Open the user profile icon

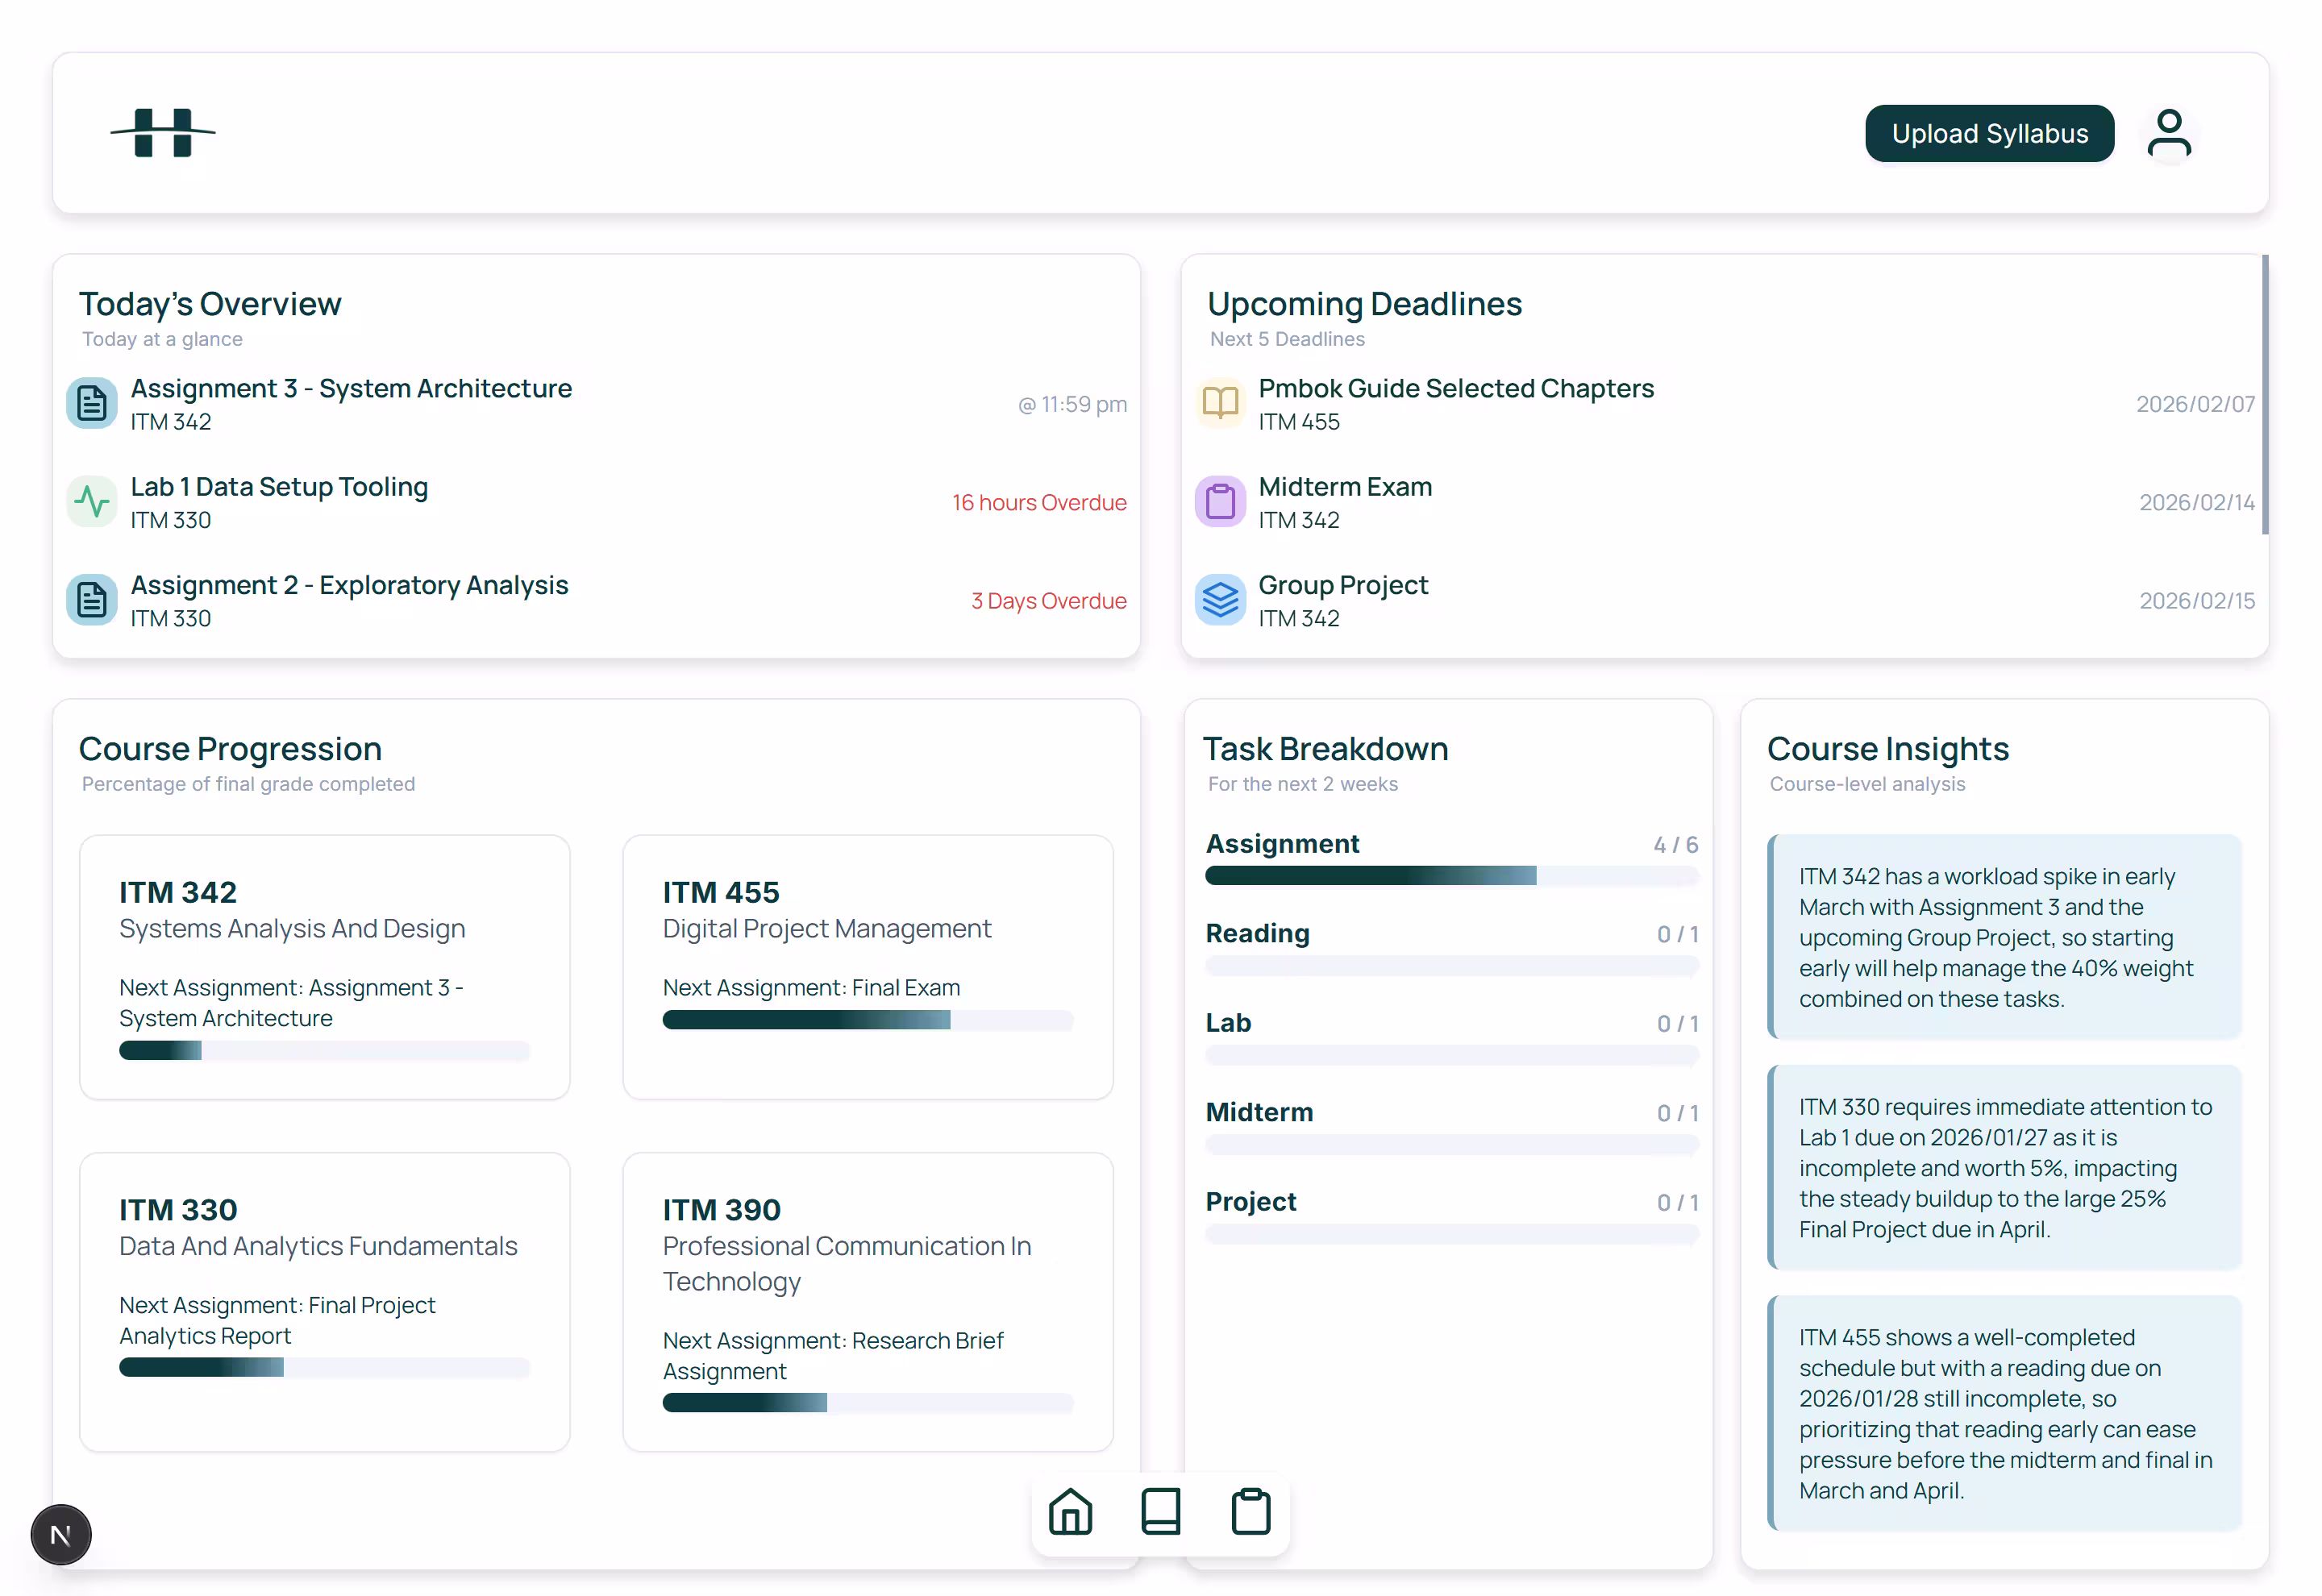pyautogui.click(x=2168, y=132)
